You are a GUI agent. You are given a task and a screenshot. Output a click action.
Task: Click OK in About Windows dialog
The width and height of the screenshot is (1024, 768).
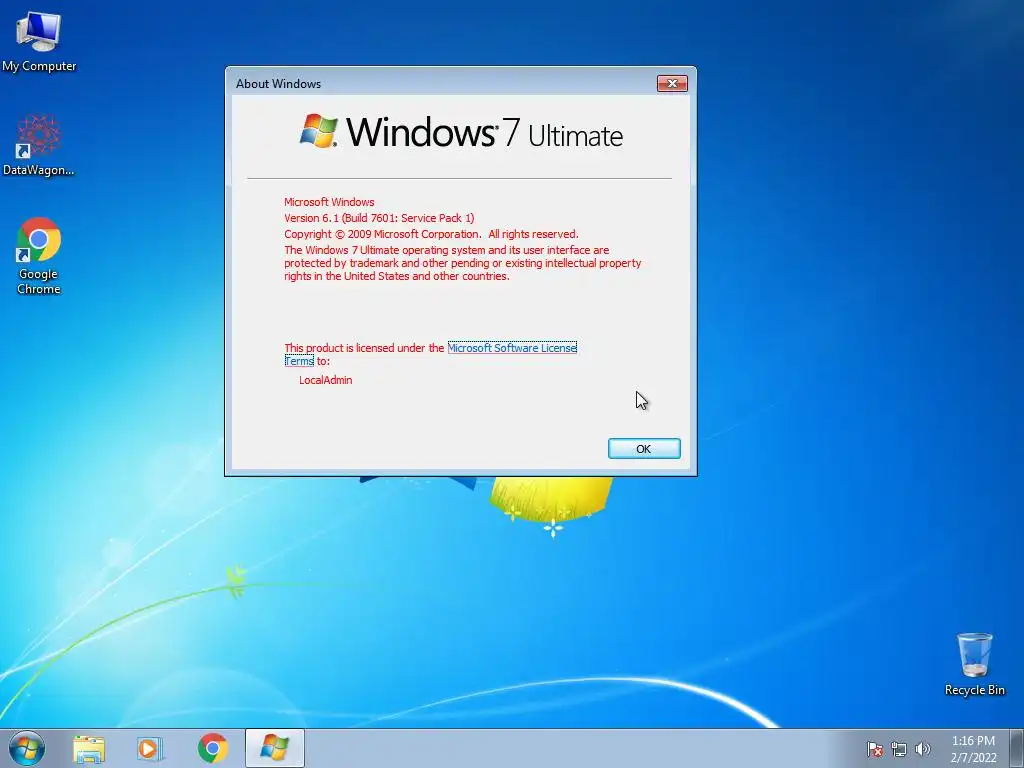point(644,449)
